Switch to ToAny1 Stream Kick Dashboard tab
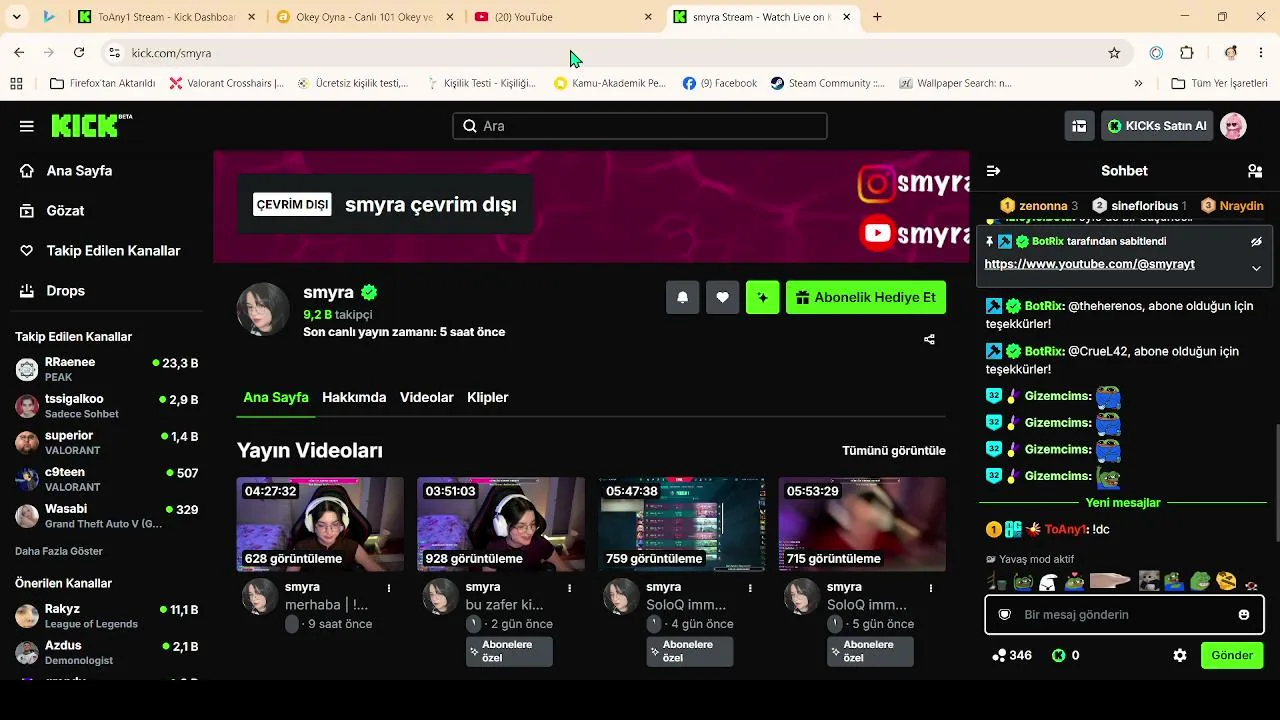Image resolution: width=1280 pixels, height=720 pixels. (x=166, y=17)
